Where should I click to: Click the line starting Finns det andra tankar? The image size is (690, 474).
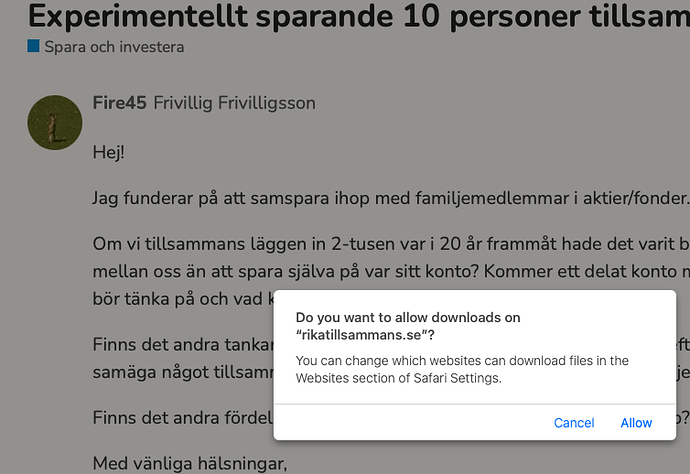pos(180,345)
